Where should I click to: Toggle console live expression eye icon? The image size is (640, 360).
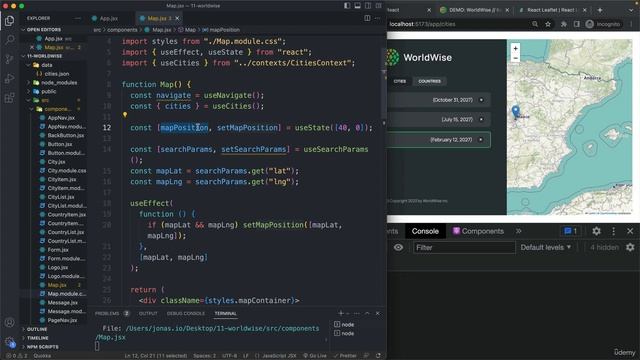click(398, 247)
